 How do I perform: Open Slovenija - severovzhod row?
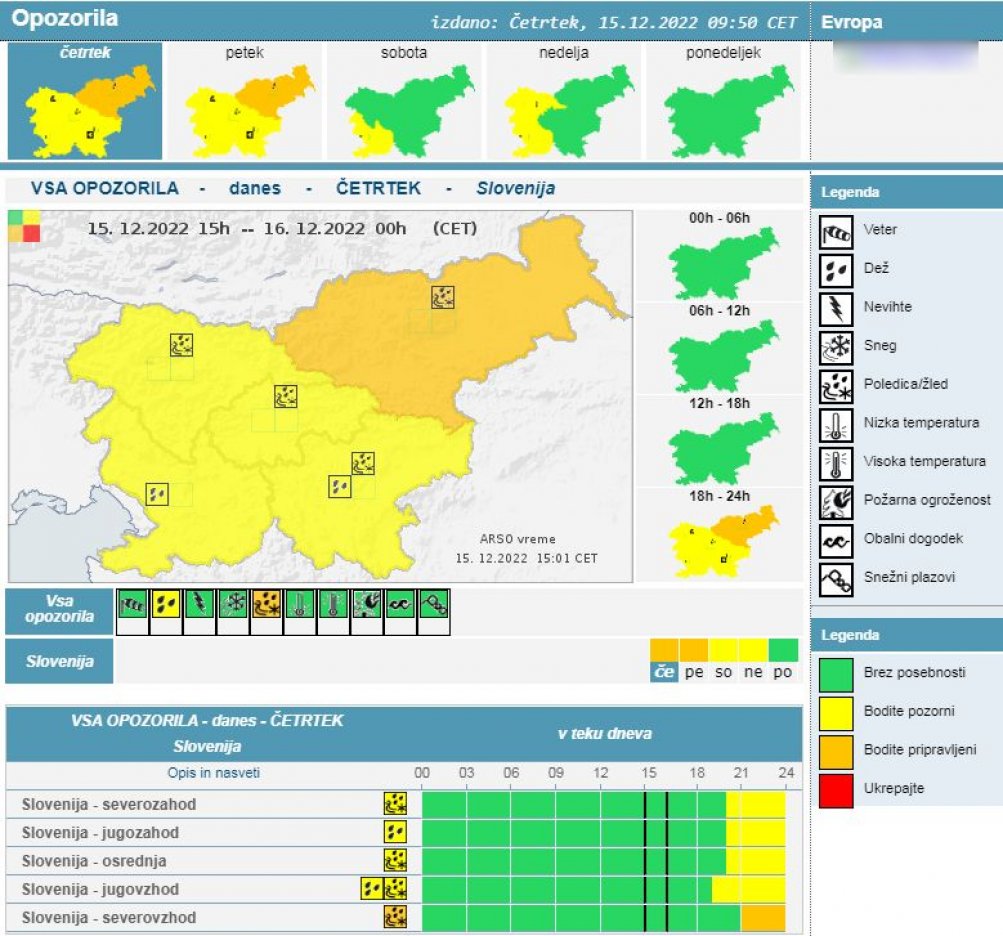404,917
